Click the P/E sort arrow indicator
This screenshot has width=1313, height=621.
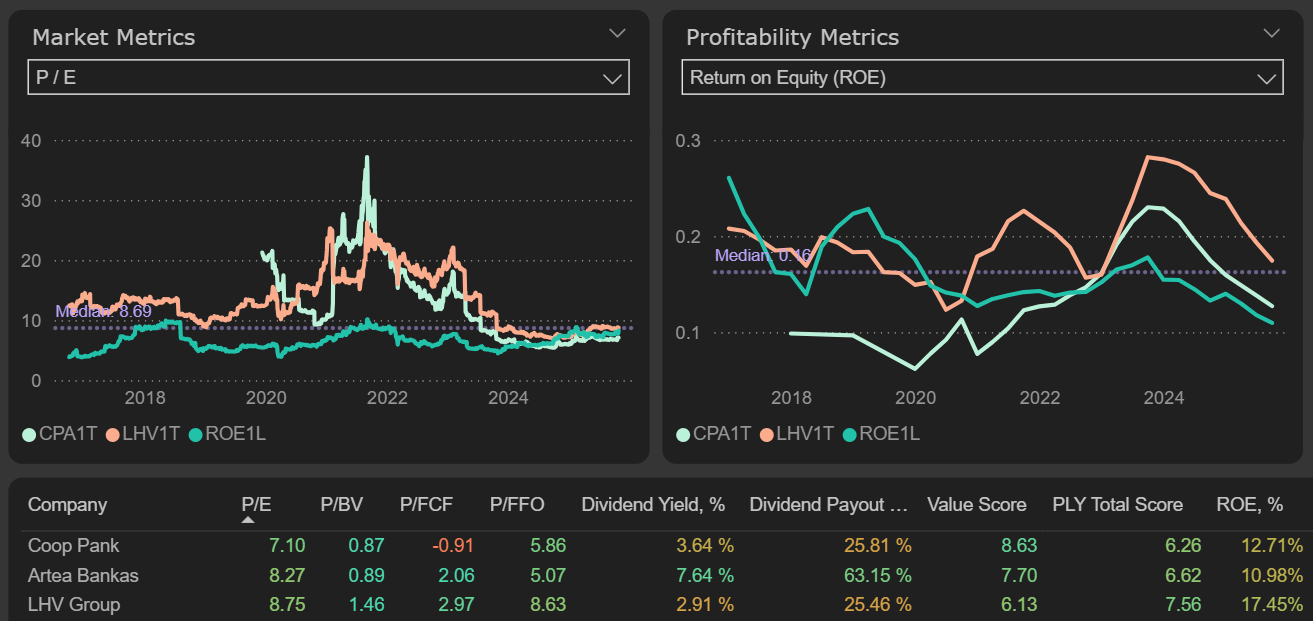click(x=248, y=520)
